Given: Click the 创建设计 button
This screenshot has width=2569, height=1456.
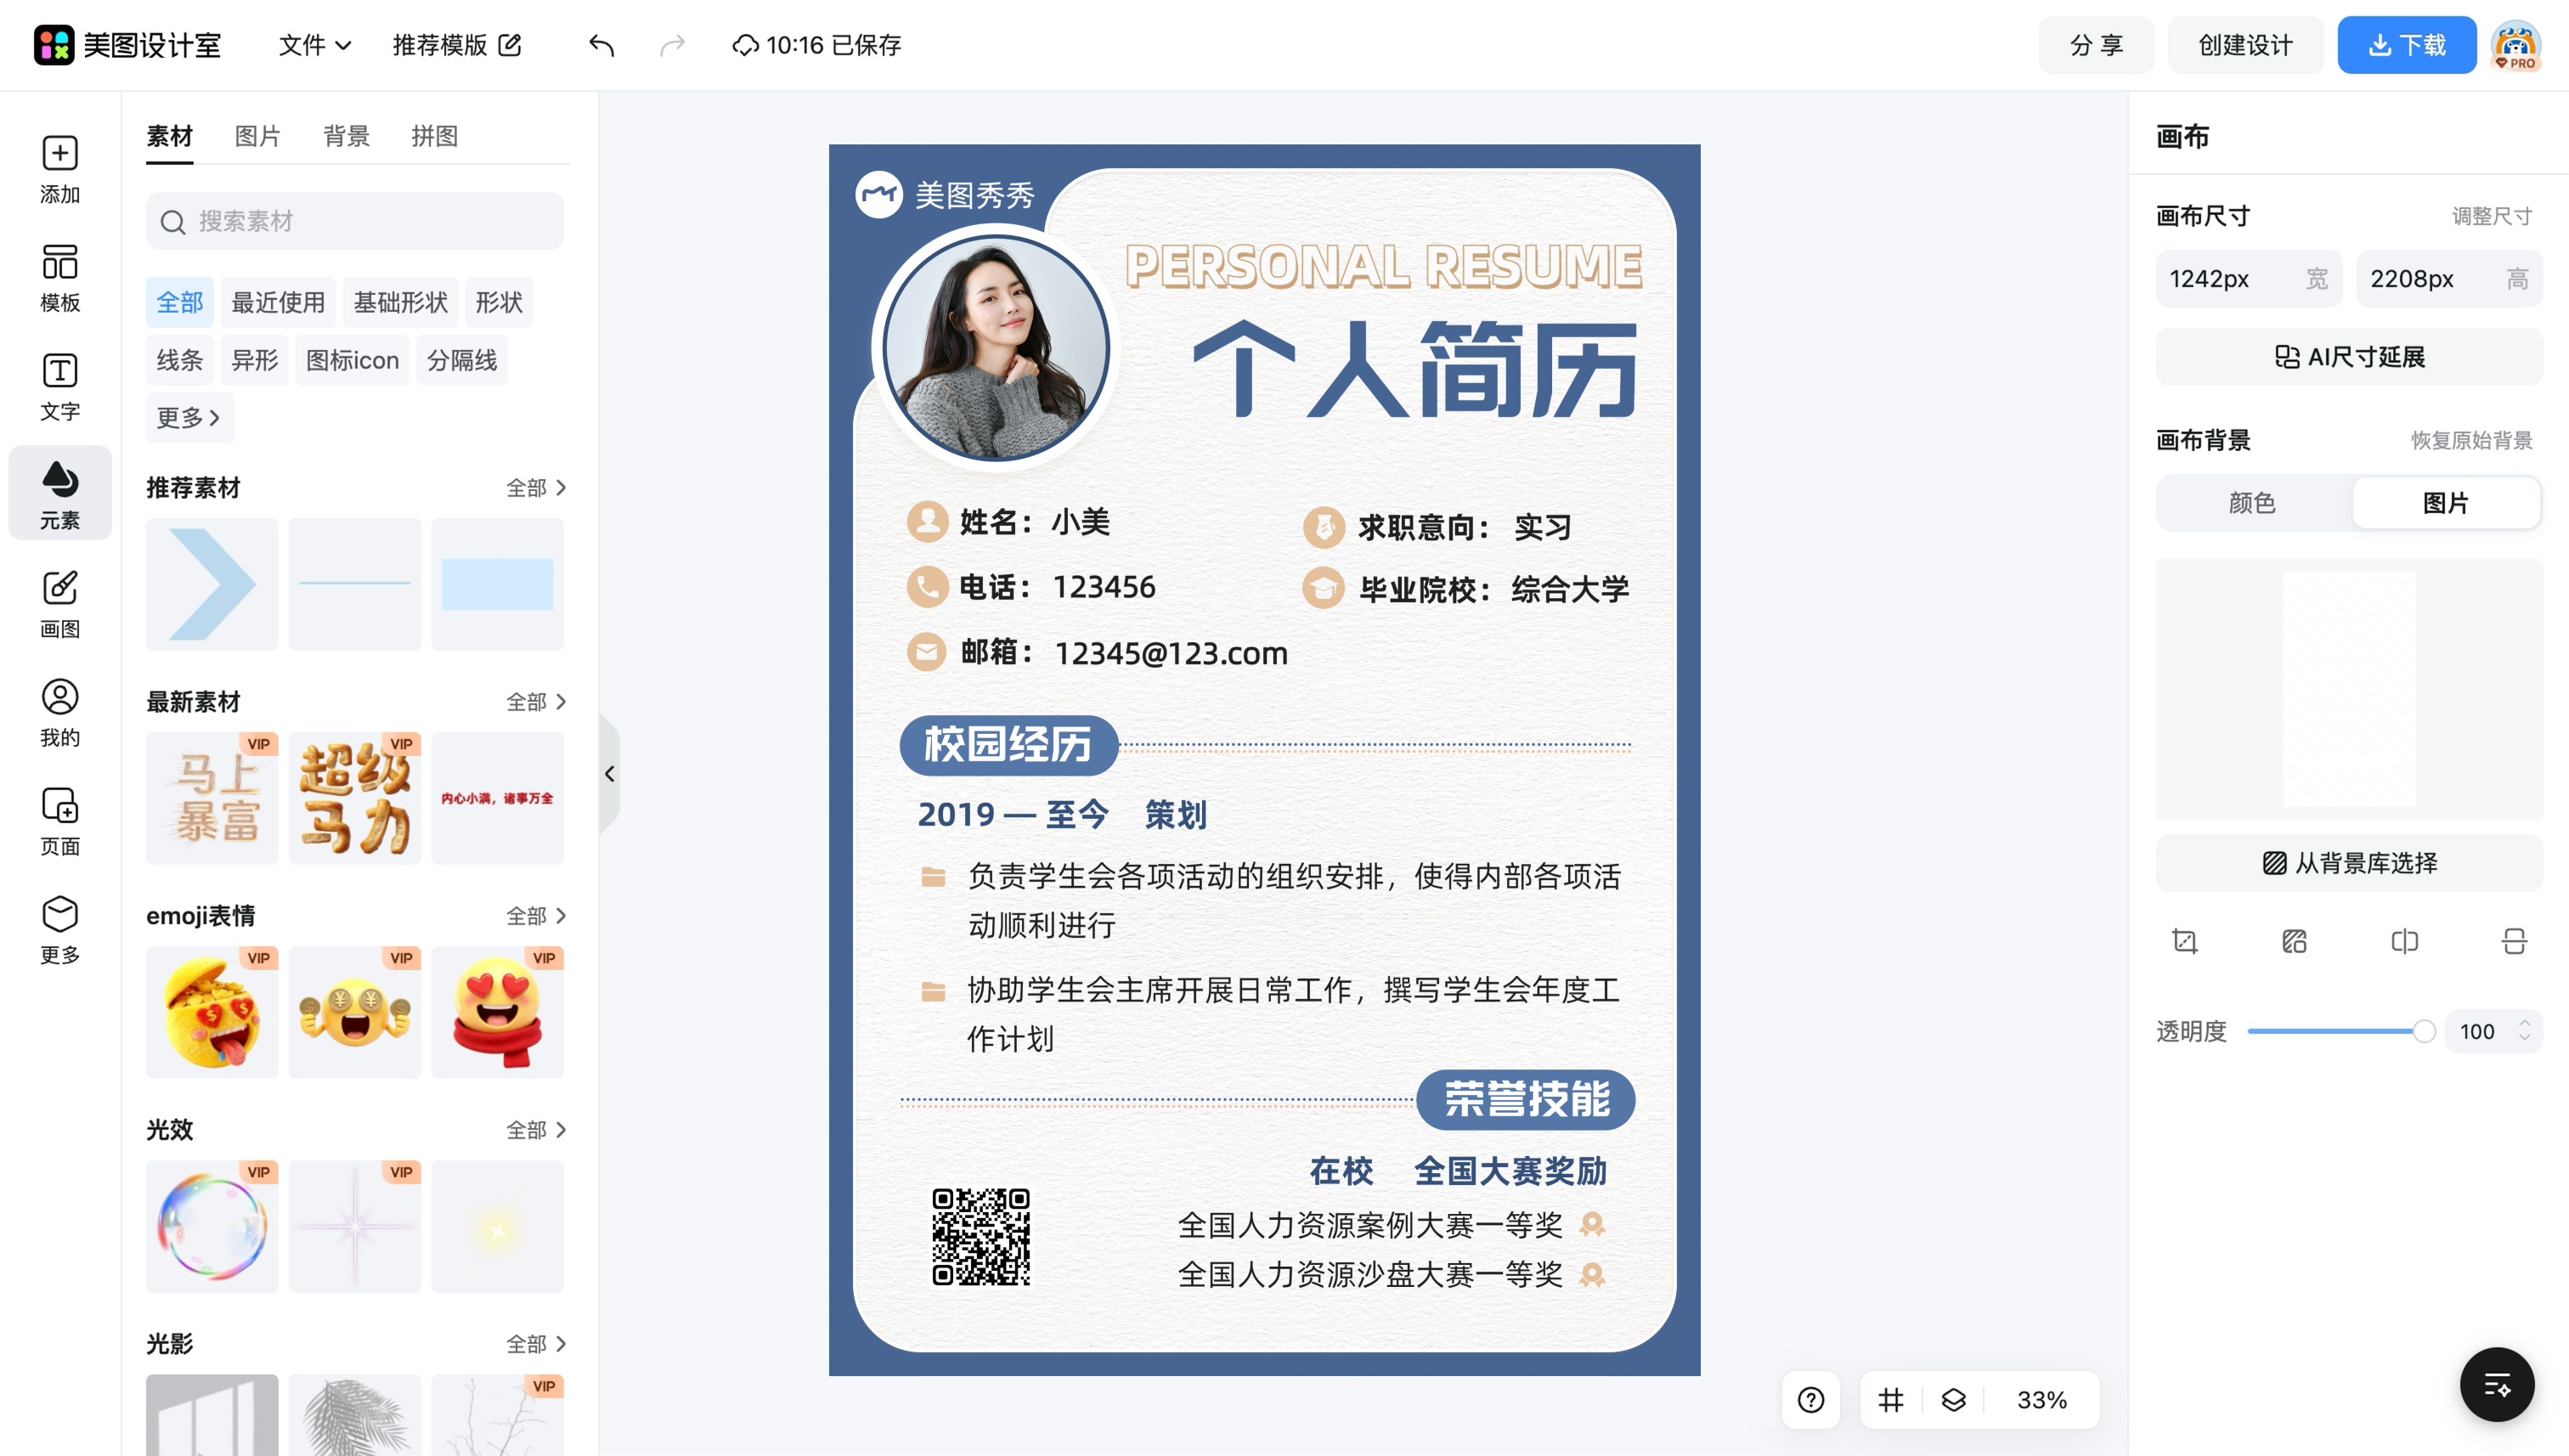Looking at the screenshot, I should (x=2245, y=45).
